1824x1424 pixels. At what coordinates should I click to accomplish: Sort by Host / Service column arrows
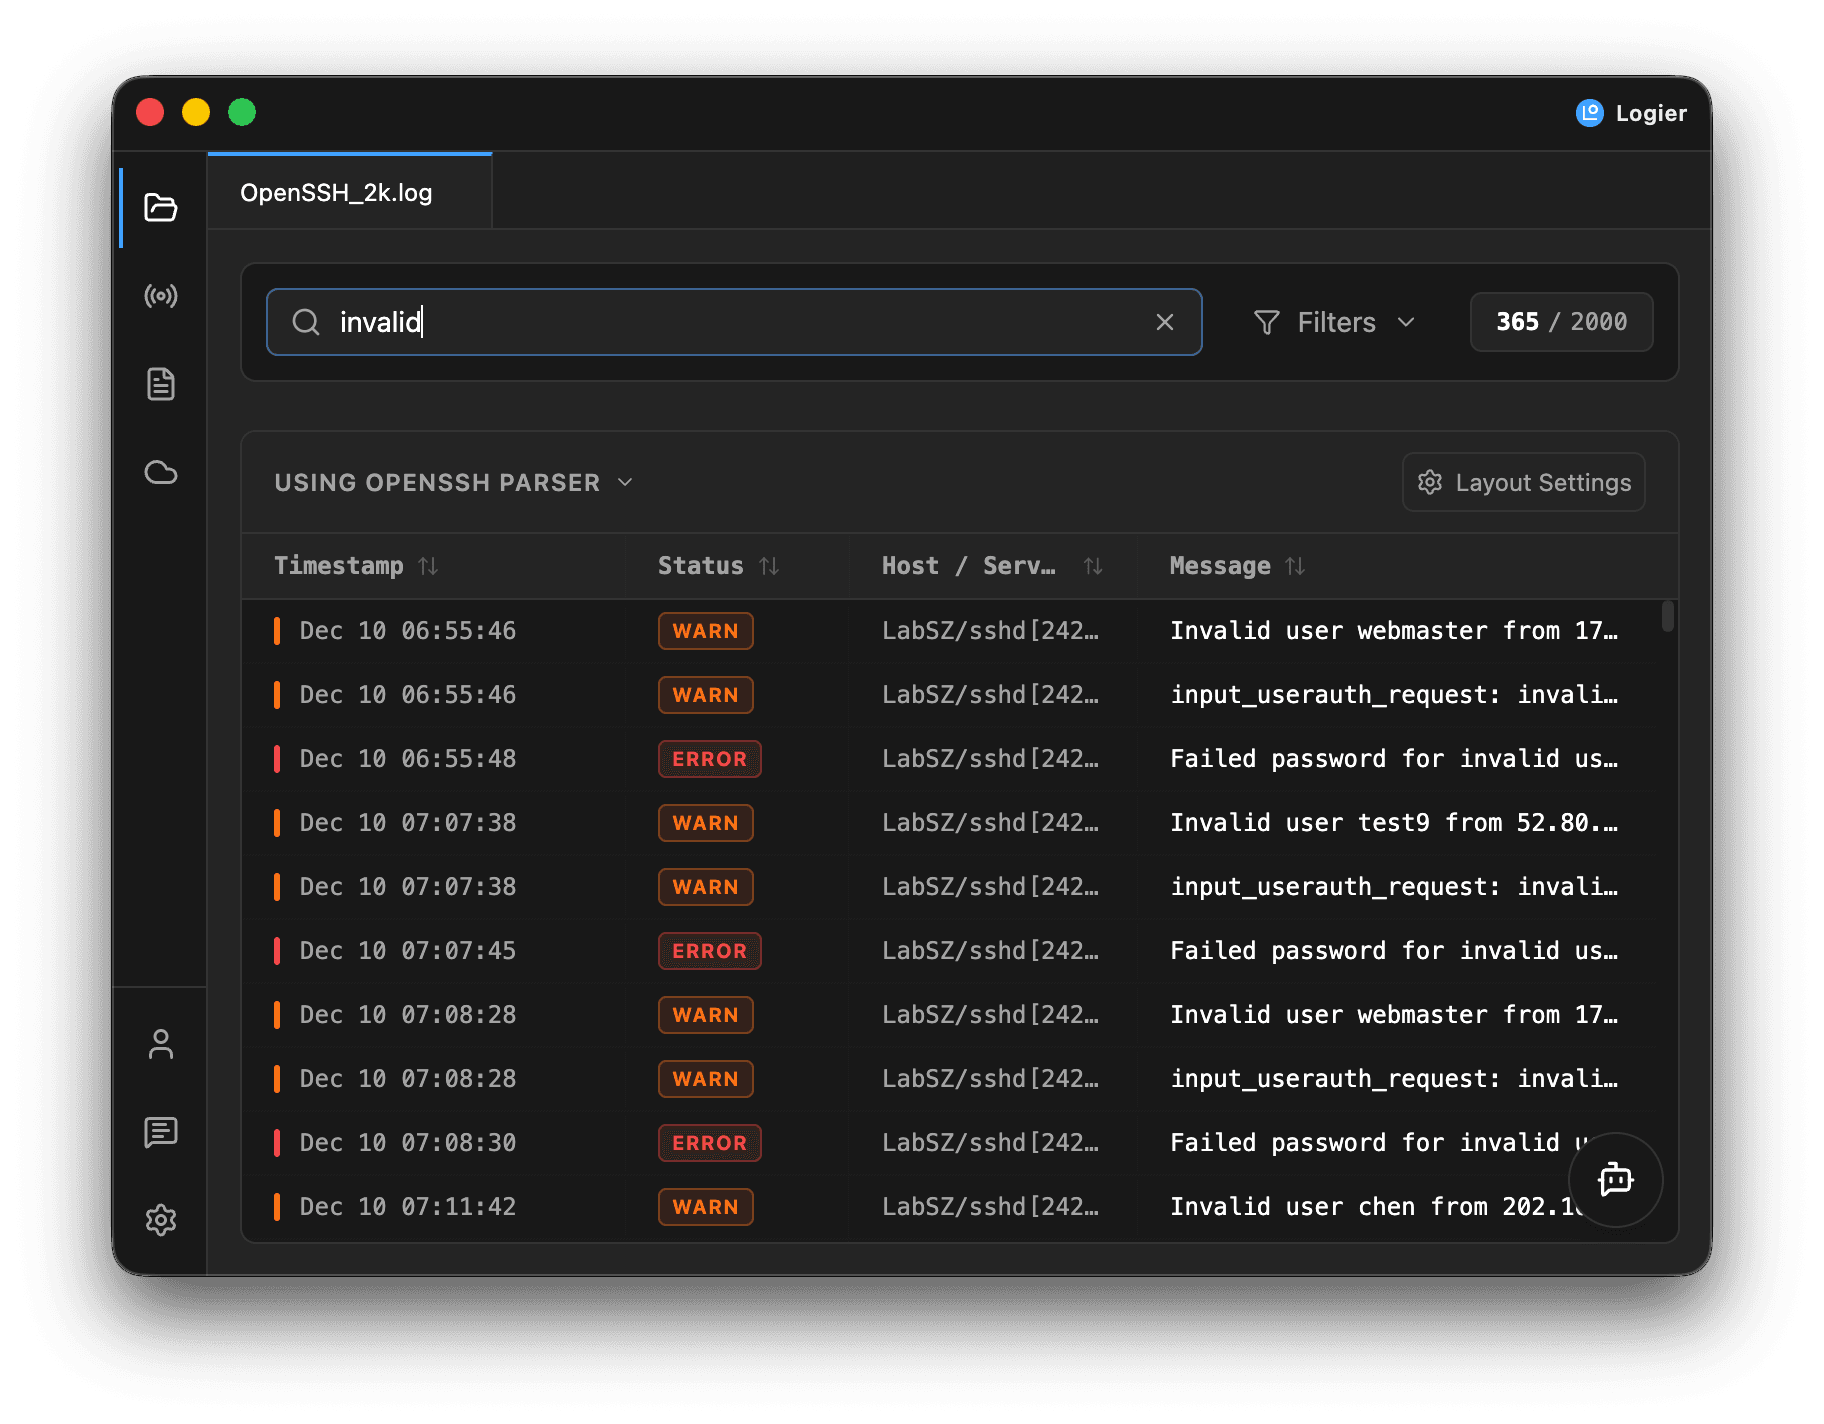[x=1093, y=566]
